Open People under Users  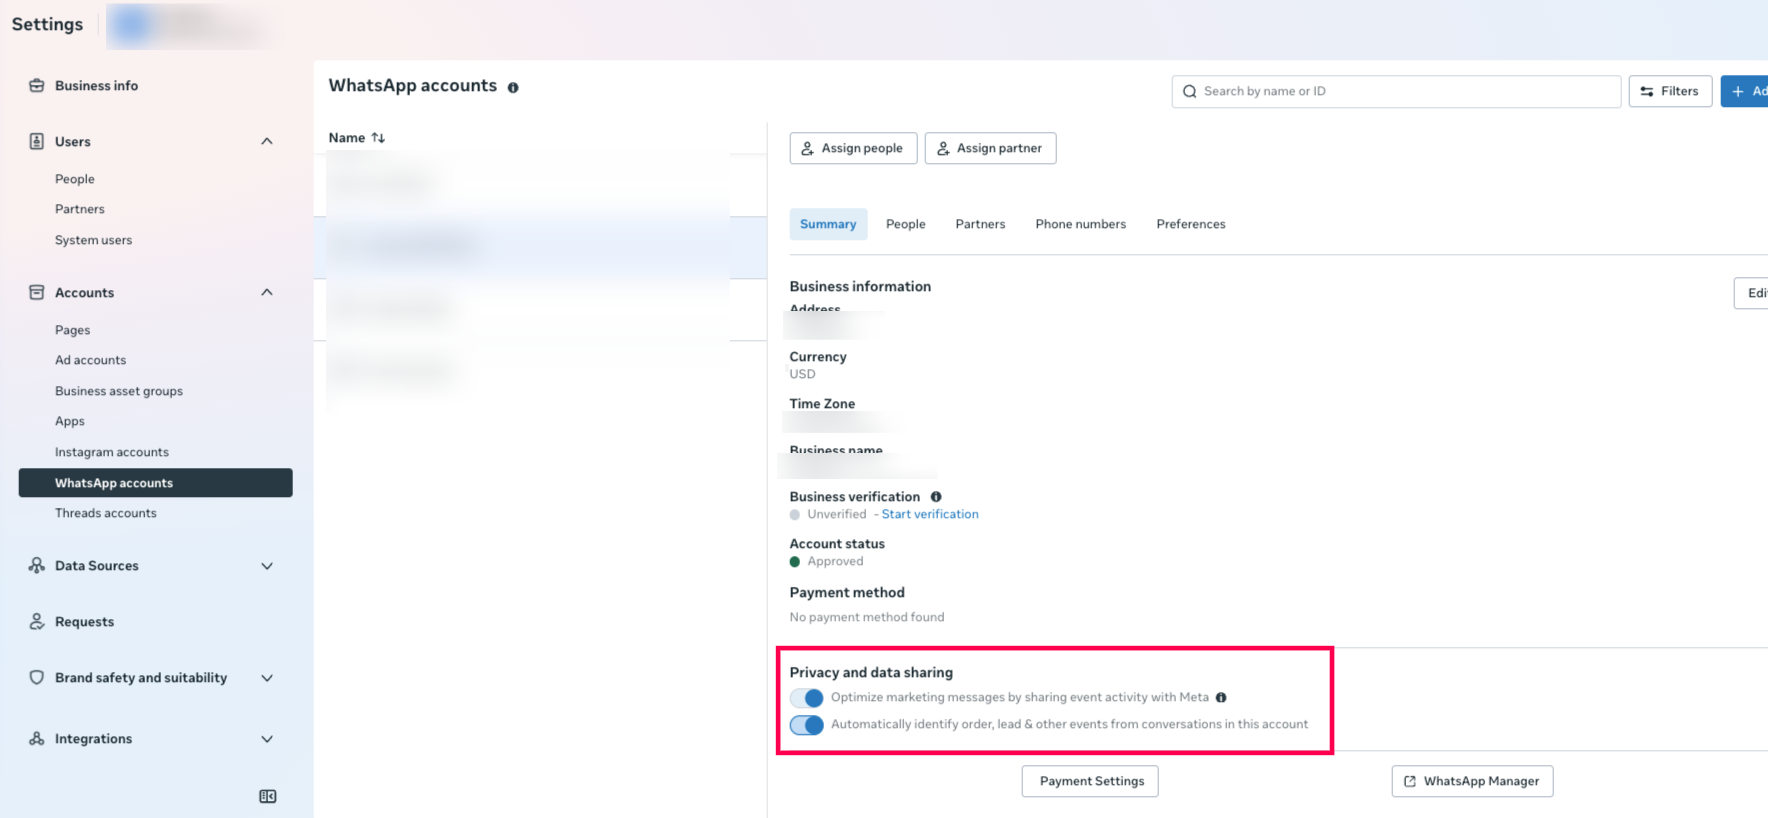(x=75, y=179)
